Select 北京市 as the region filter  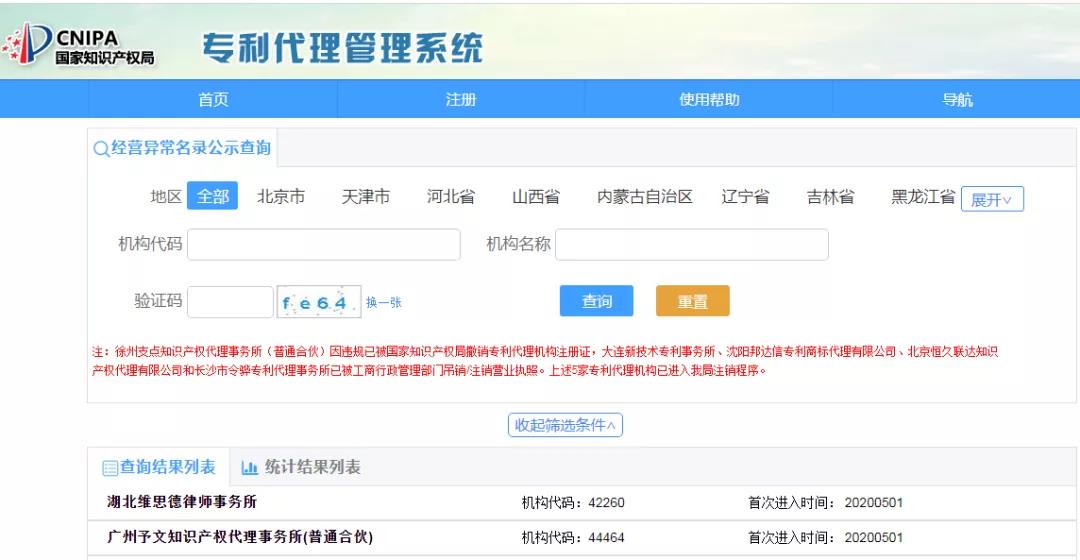coord(281,197)
